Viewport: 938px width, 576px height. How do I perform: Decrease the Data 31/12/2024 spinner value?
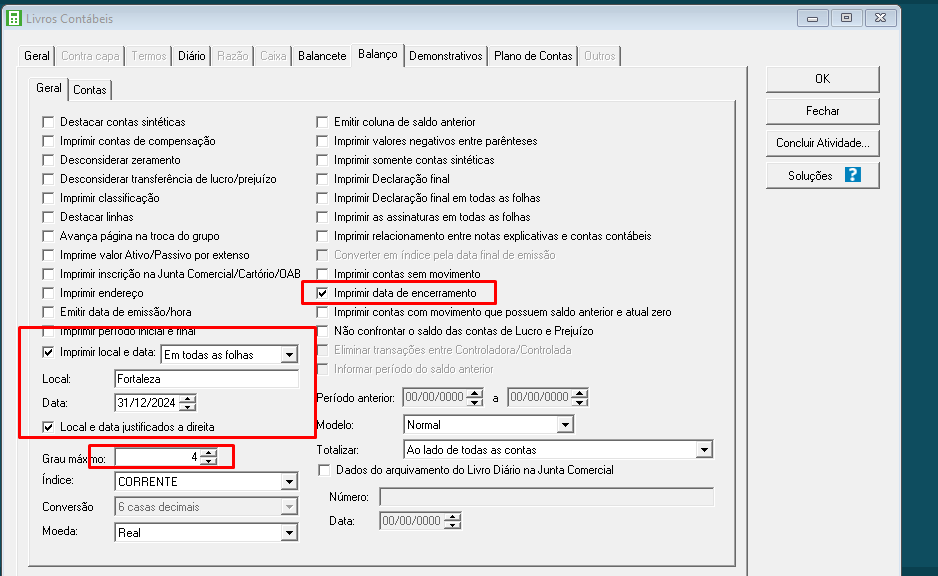(x=187, y=407)
